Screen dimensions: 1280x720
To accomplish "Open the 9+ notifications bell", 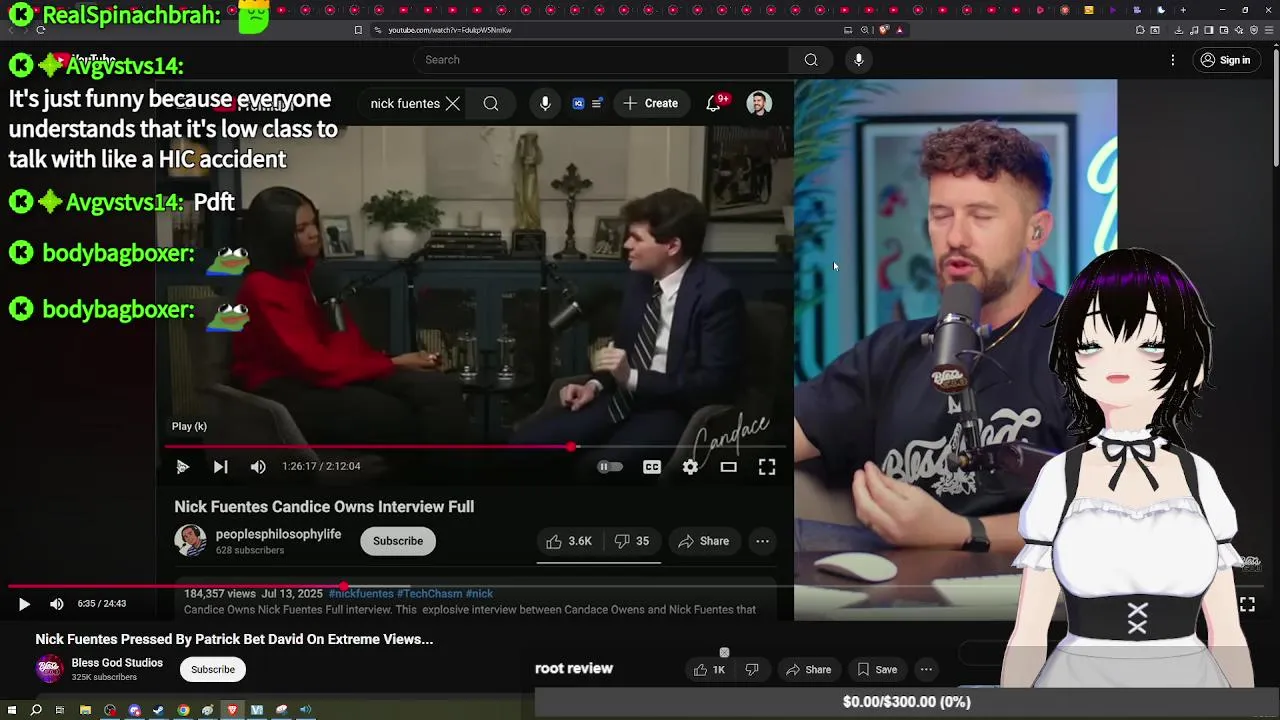I will coord(714,103).
